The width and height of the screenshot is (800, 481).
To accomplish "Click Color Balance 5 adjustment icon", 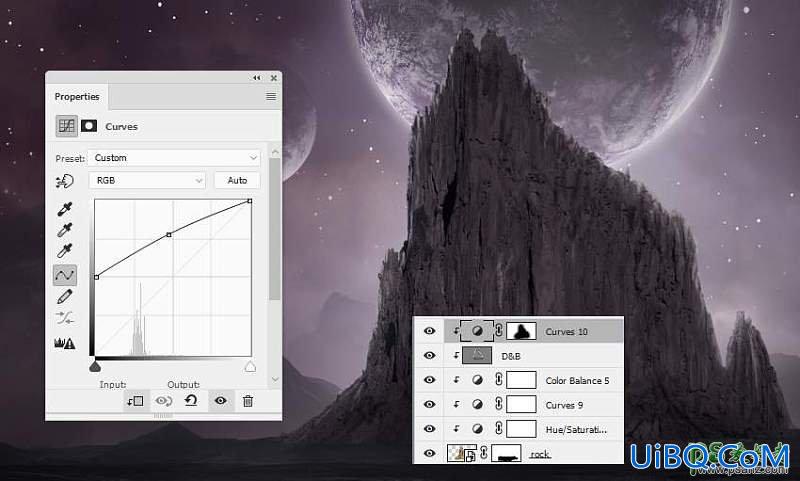I will pos(478,380).
